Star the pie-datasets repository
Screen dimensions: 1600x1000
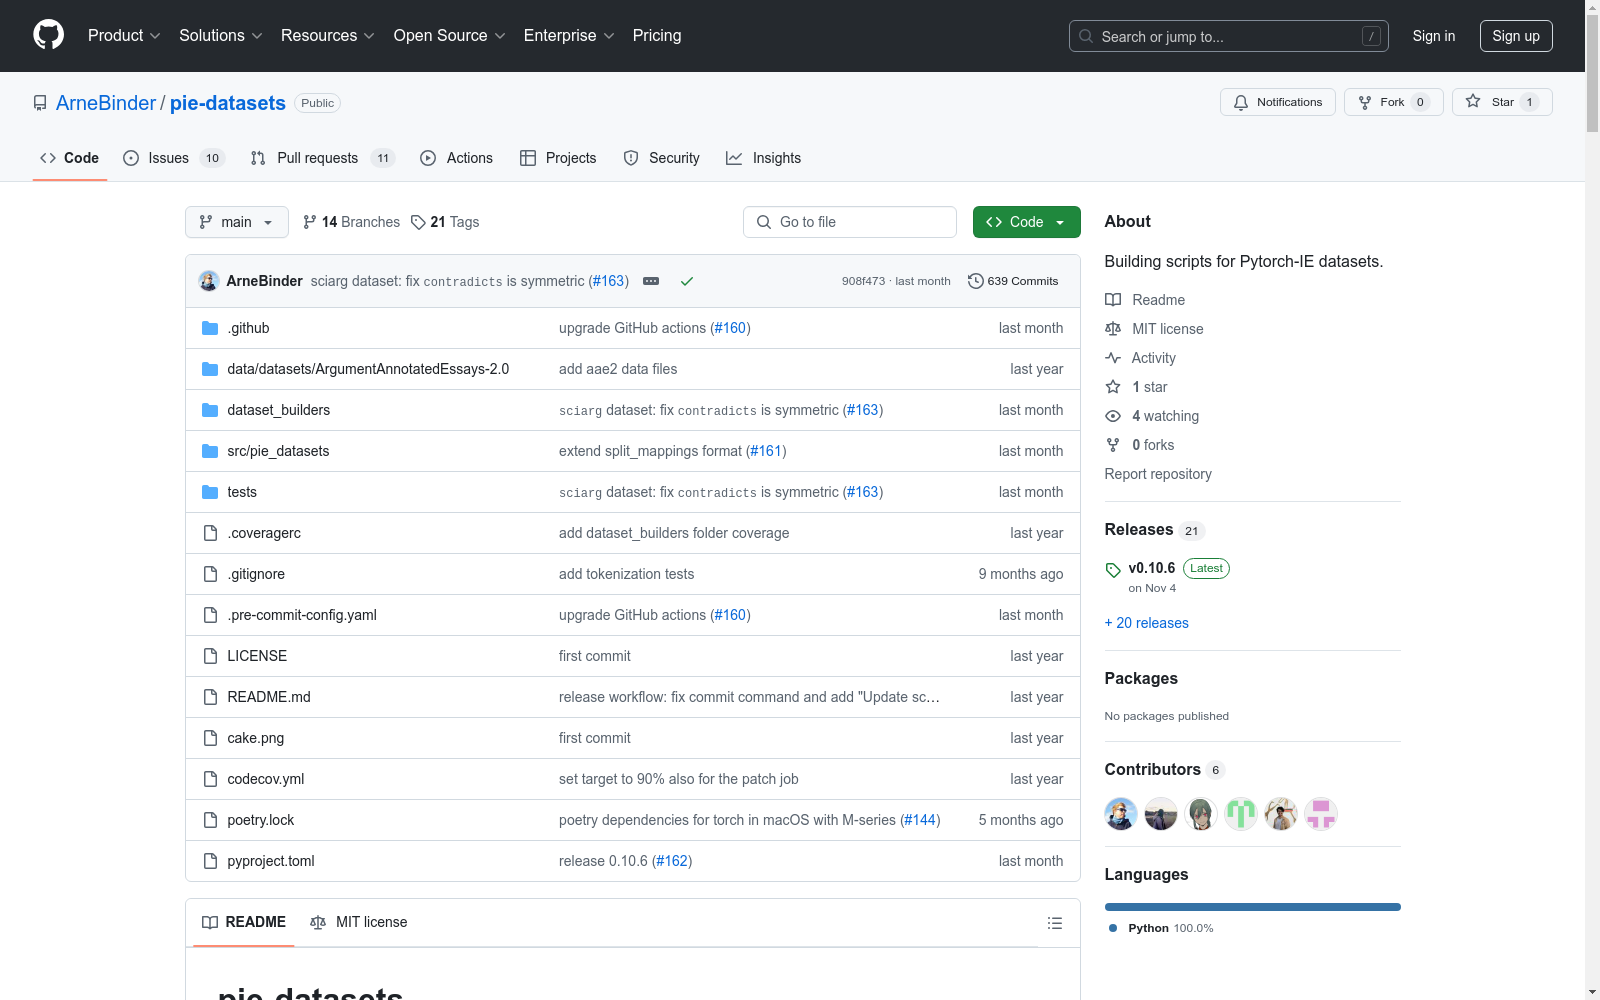click(x=1502, y=102)
